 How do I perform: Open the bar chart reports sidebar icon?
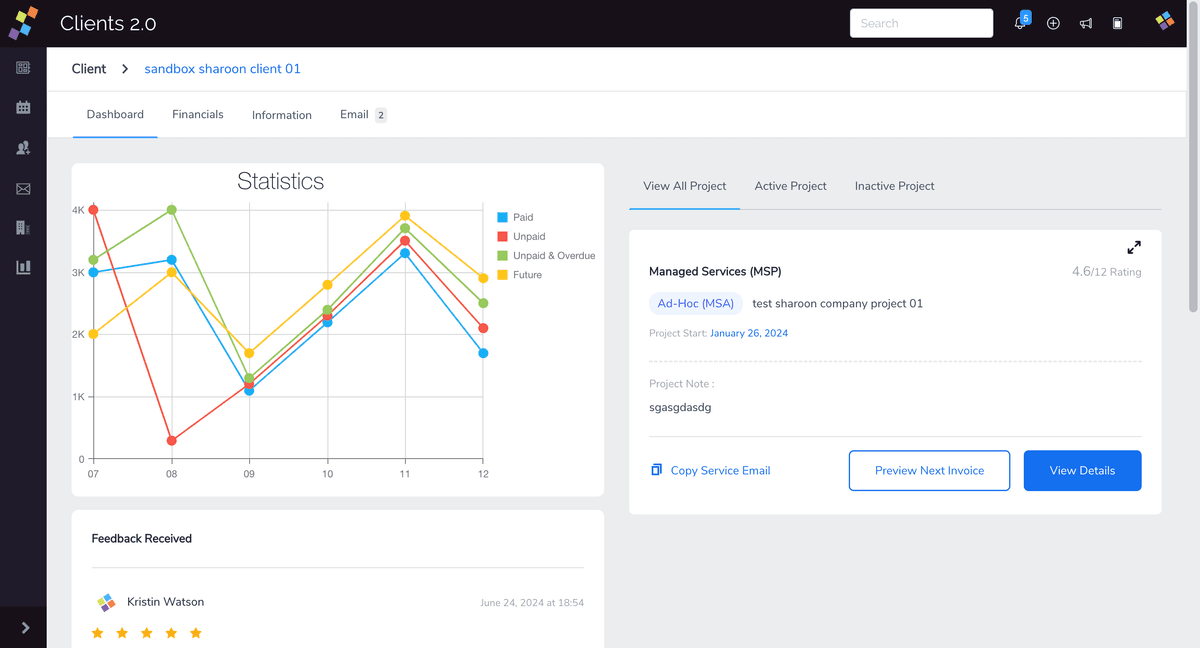click(x=23, y=267)
